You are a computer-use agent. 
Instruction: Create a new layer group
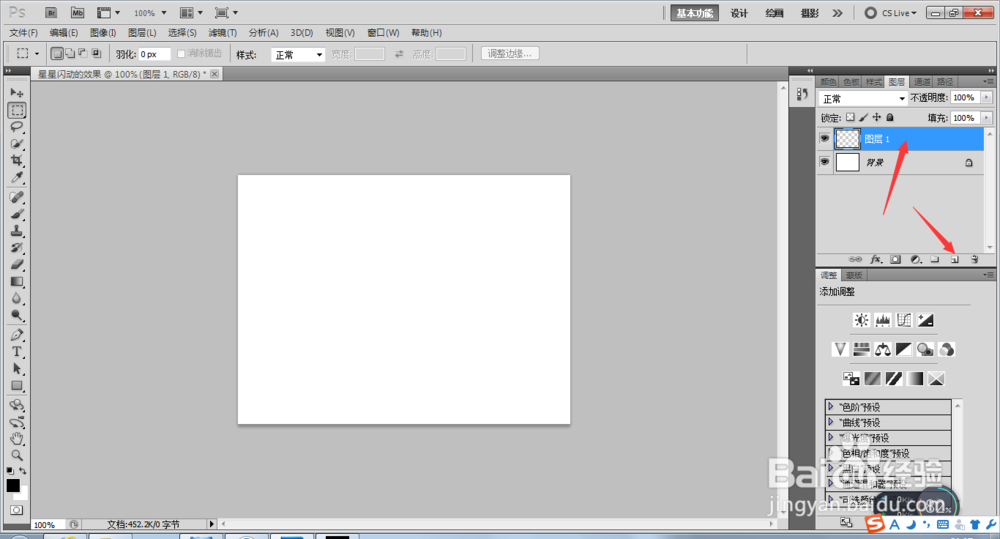pyautogui.click(x=935, y=260)
